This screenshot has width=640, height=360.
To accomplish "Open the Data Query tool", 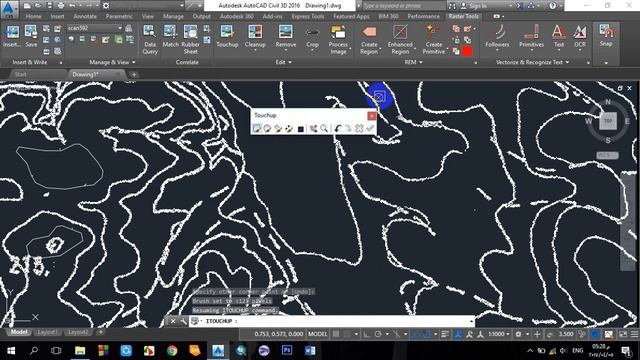I will pyautogui.click(x=150, y=39).
